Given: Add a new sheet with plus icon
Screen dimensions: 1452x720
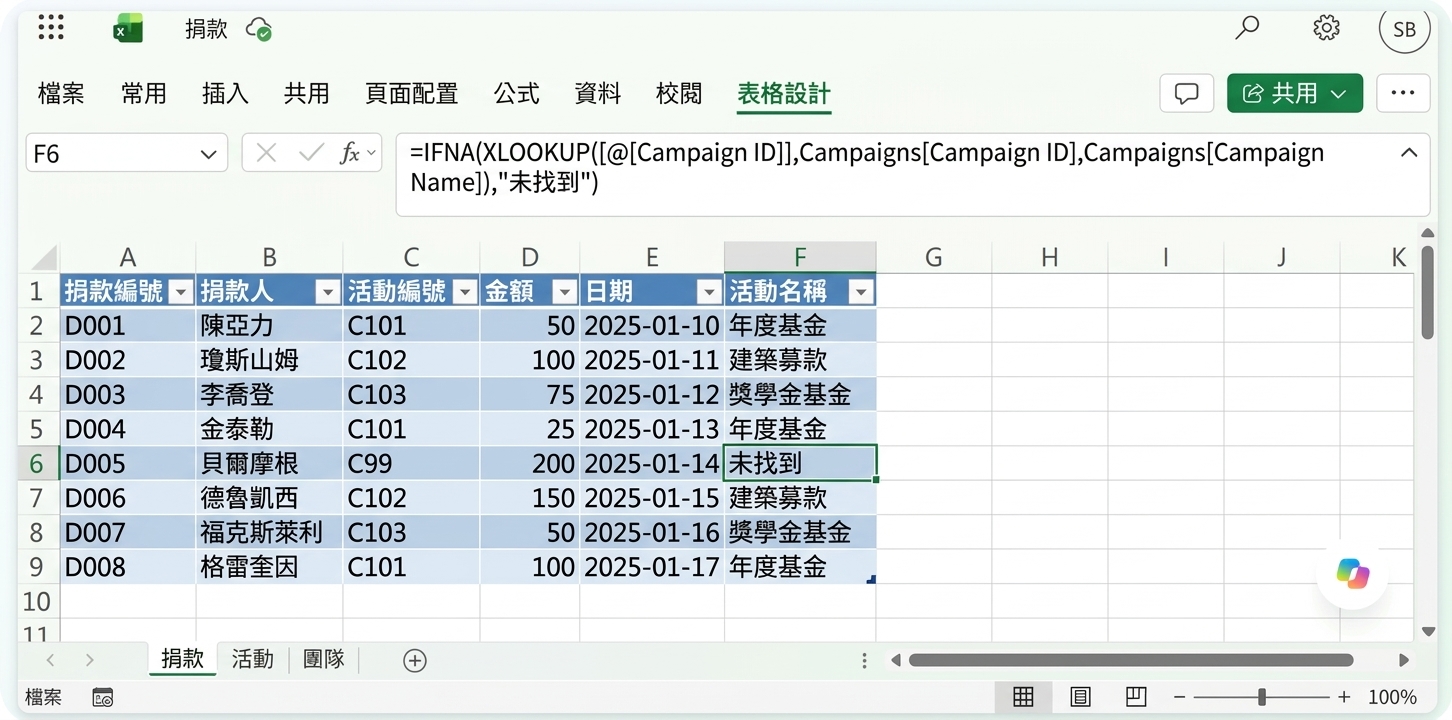Looking at the screenshot, I should tap(414, 660).
